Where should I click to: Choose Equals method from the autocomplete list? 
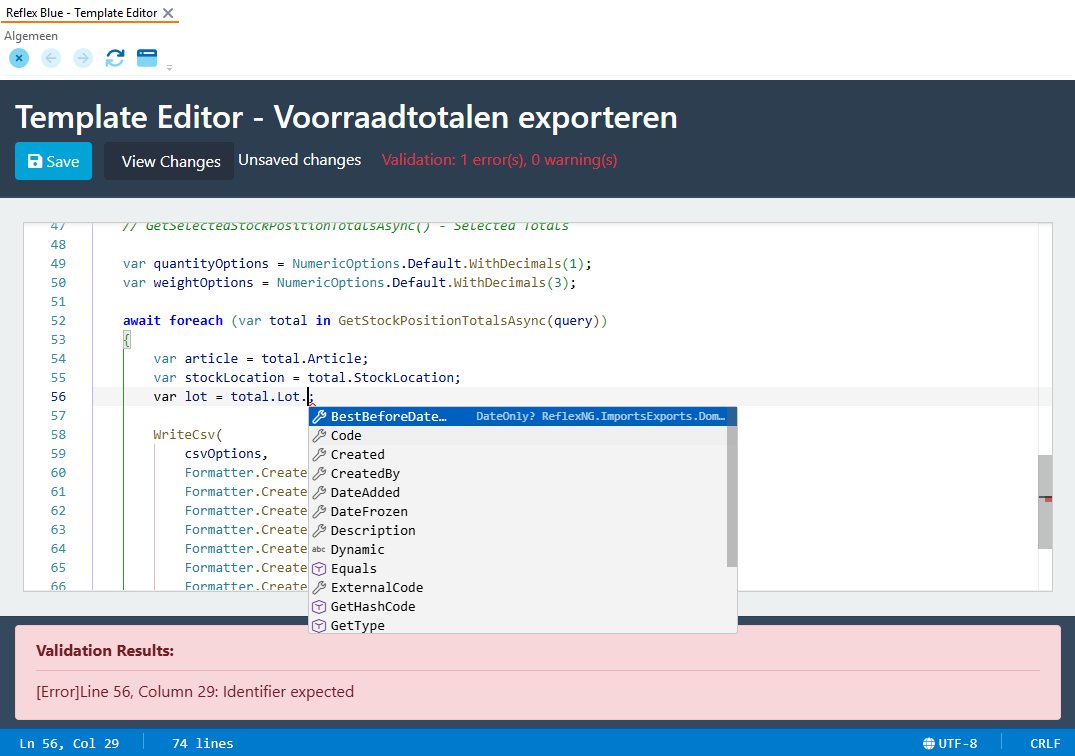(x=518, y=568)
